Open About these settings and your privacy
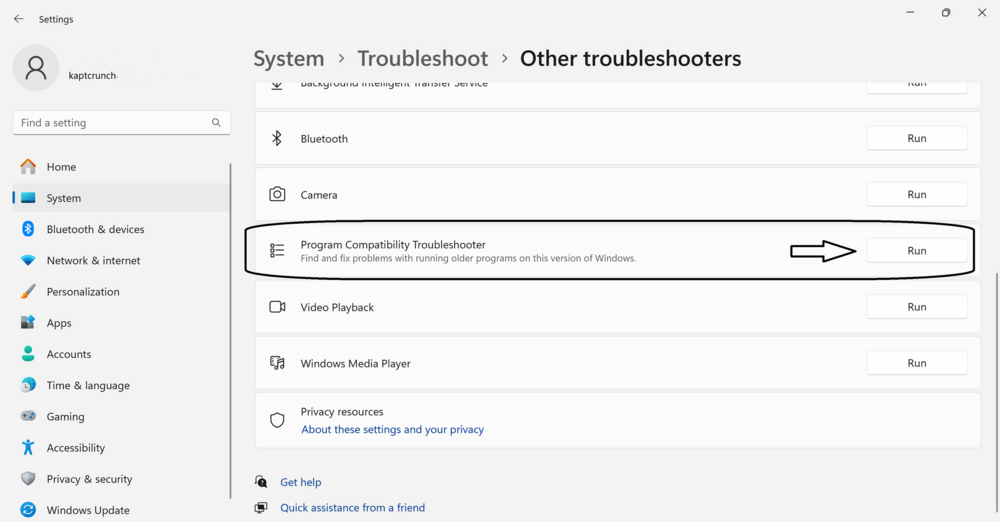Viewport: 1000px width, 522px height. (x=392, y=430)
